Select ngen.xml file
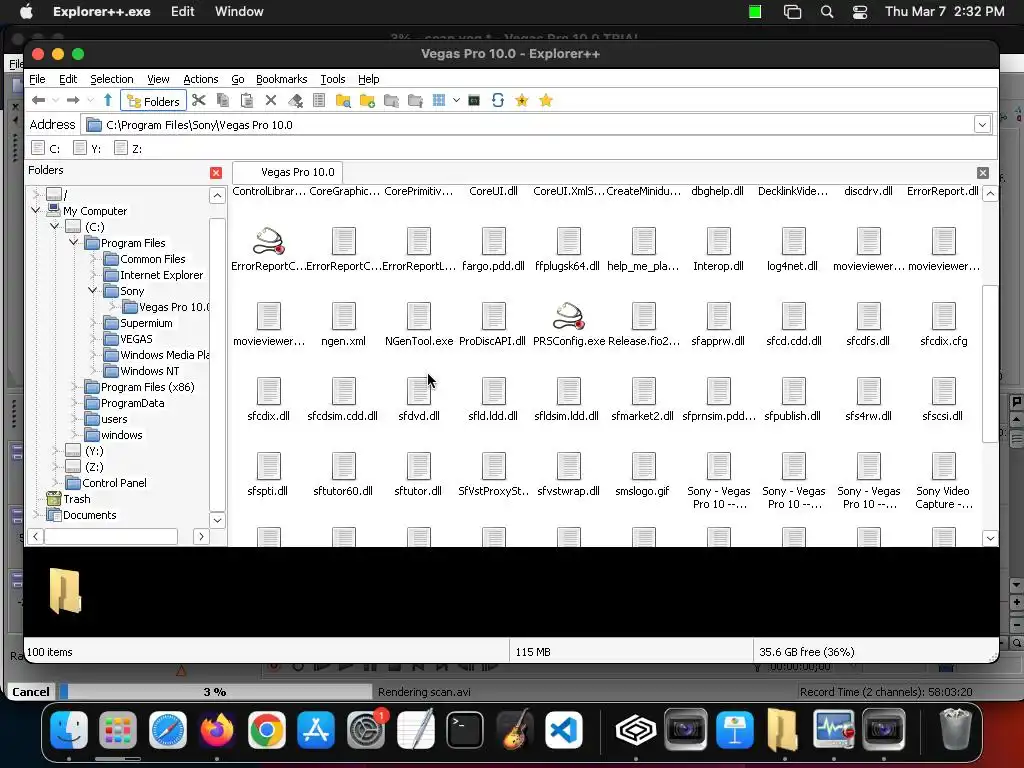 point(344,324)
